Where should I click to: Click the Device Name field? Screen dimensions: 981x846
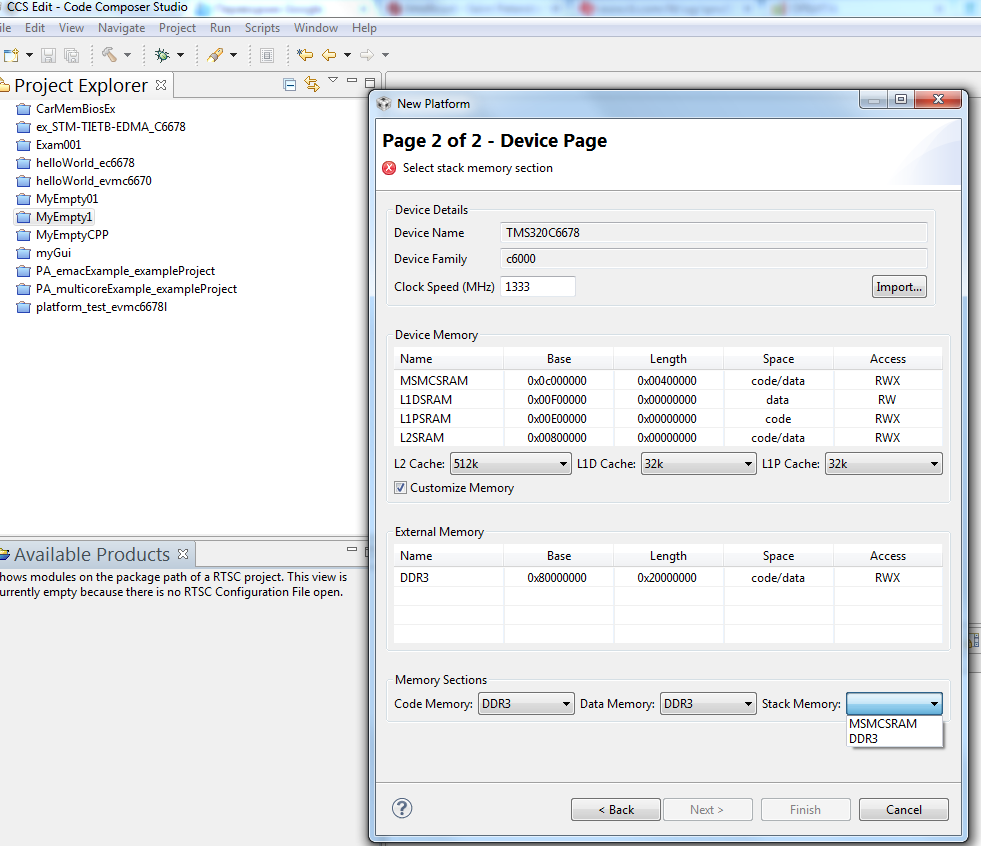713,233
